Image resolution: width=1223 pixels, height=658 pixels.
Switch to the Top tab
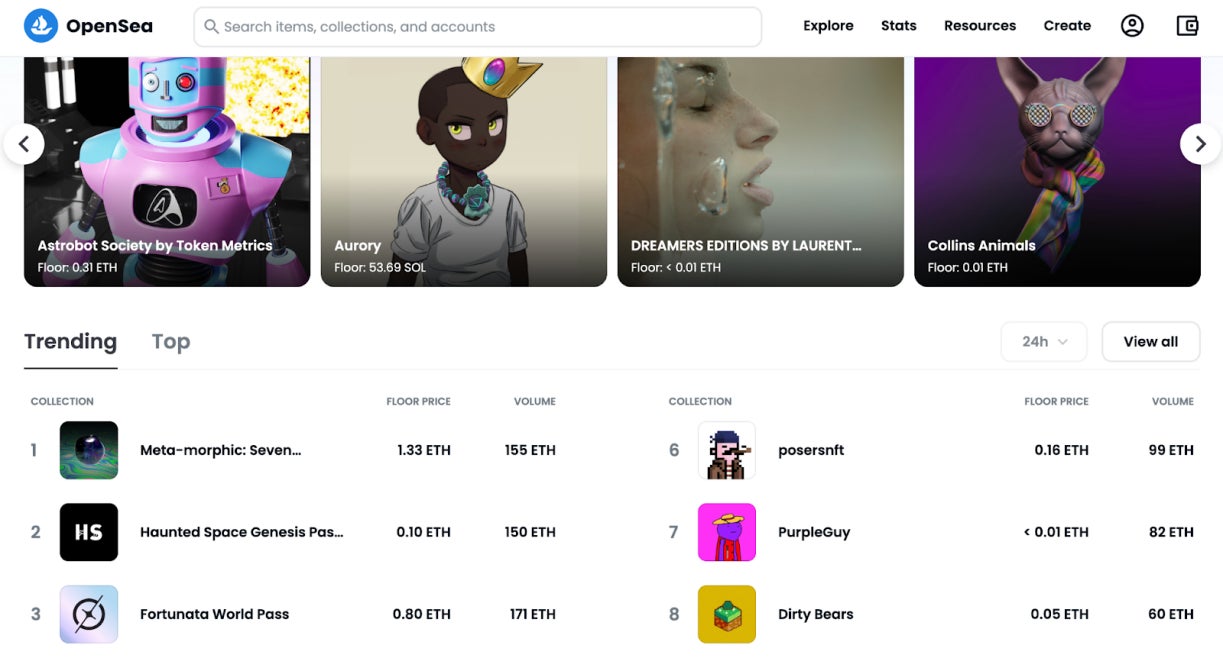tap(171, 342)
